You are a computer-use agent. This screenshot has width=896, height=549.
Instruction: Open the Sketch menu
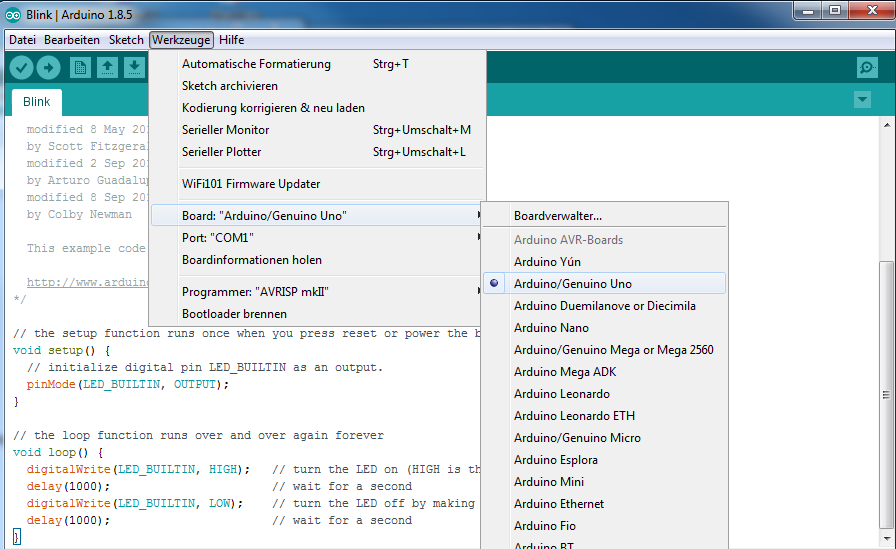(126, 40)
